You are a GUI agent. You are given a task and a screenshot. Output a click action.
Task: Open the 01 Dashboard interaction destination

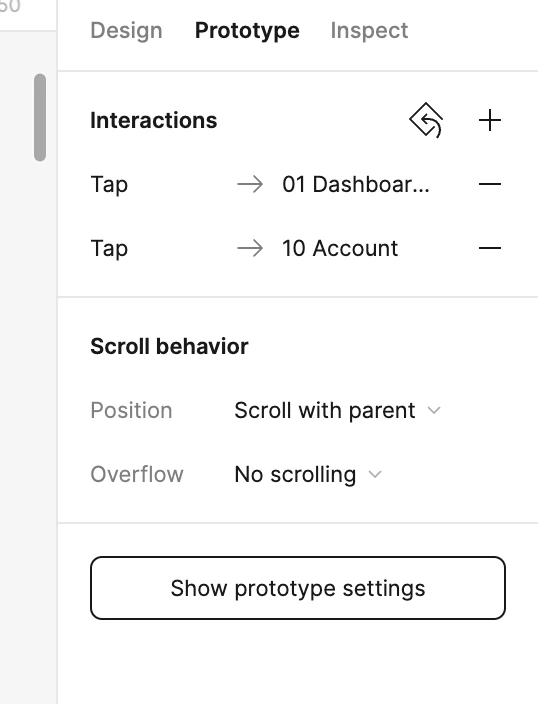point(356,184)
